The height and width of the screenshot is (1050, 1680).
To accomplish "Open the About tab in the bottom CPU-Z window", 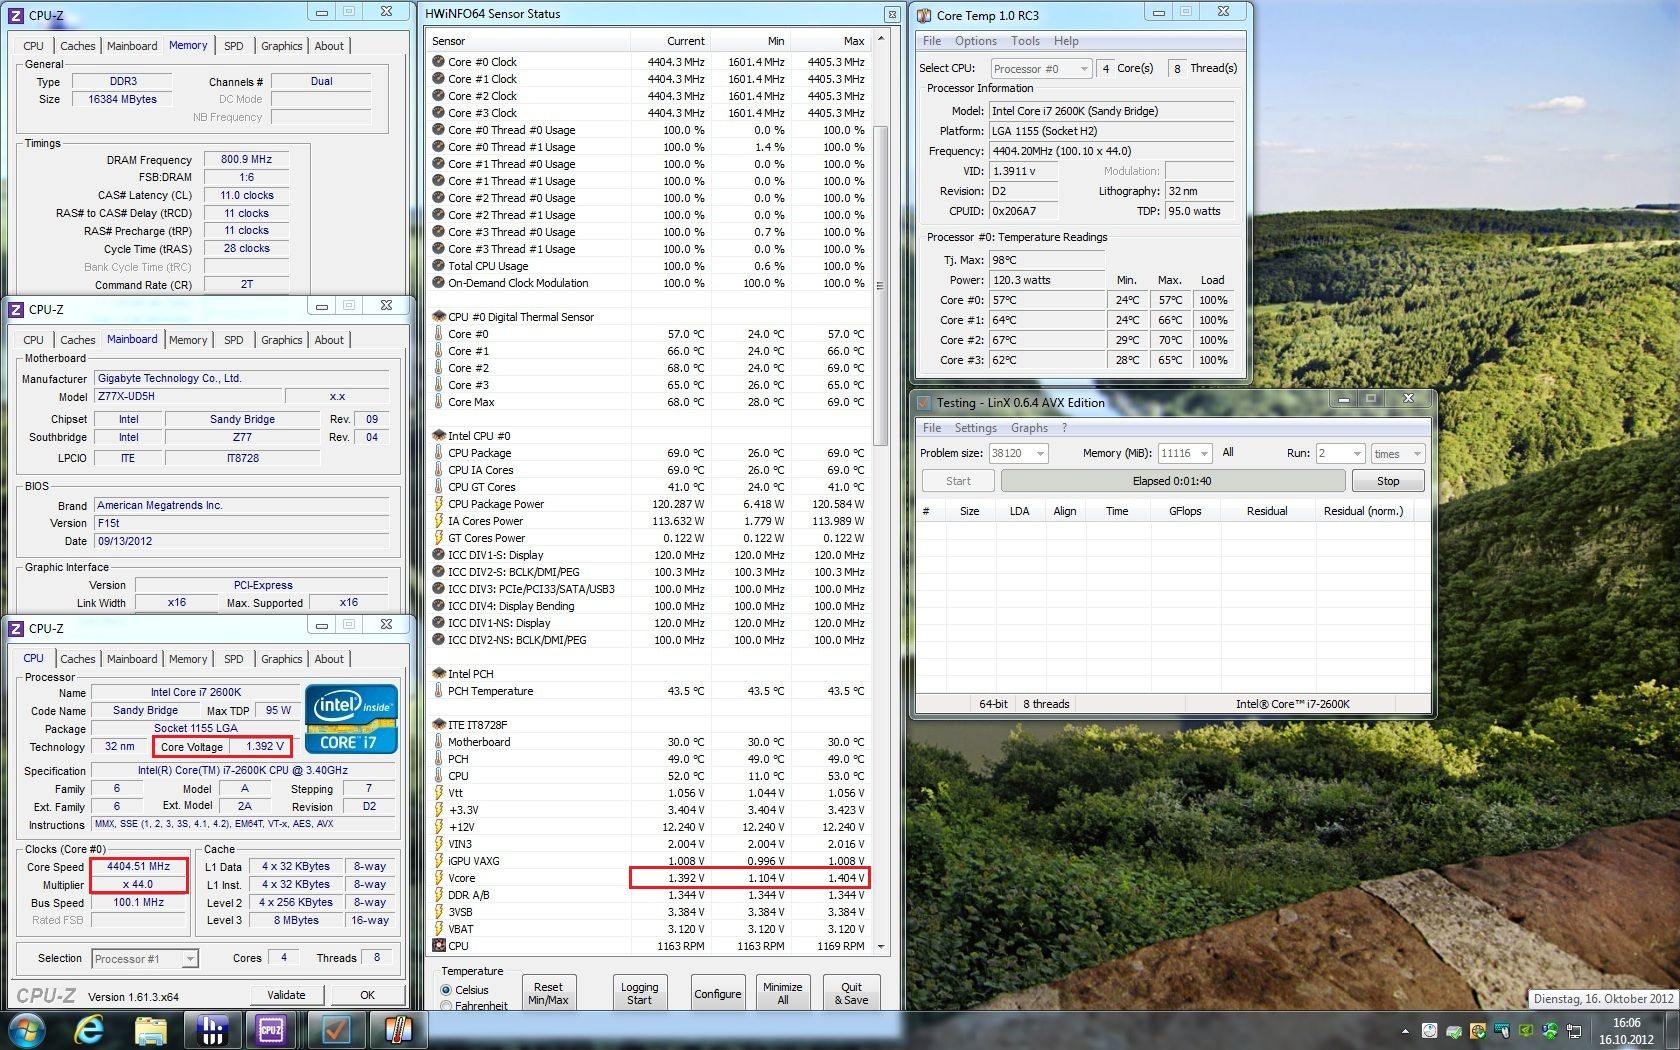I will [329, 659].
